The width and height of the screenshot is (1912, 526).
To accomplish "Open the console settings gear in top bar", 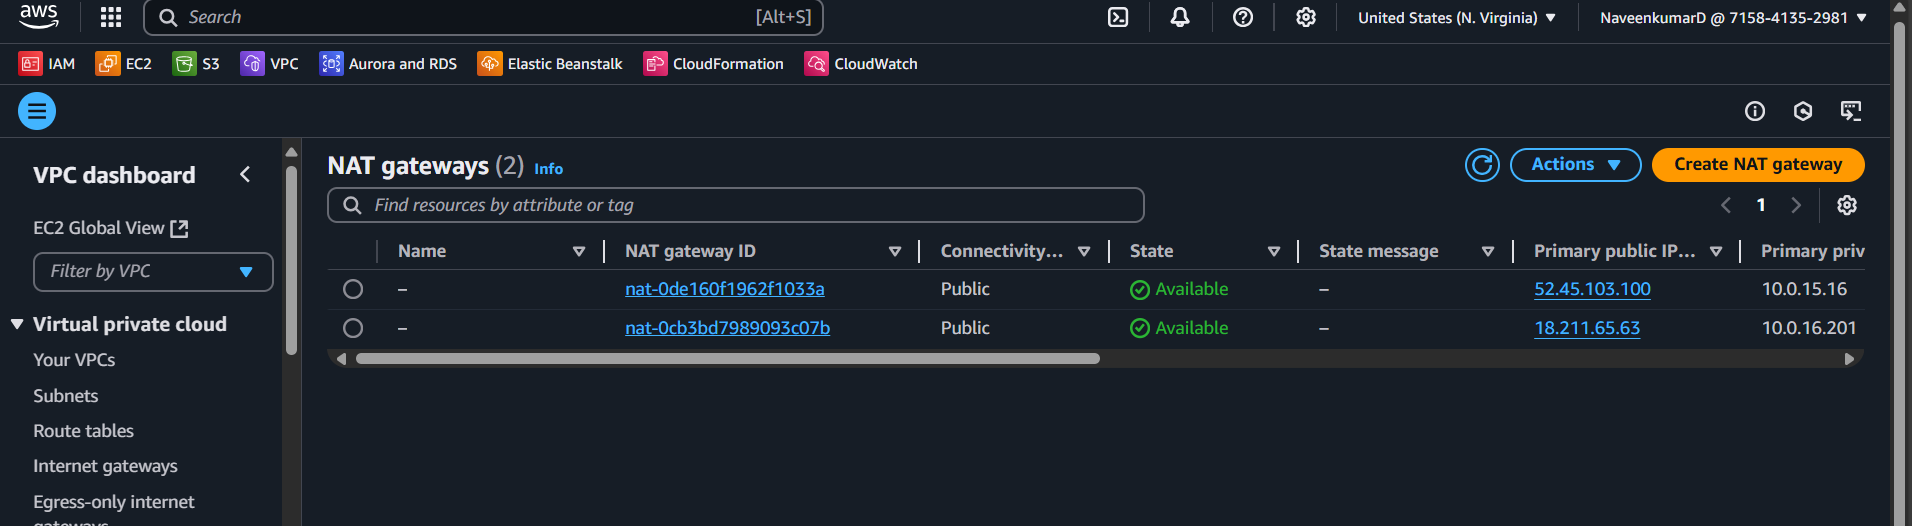I will [1306, 17].
